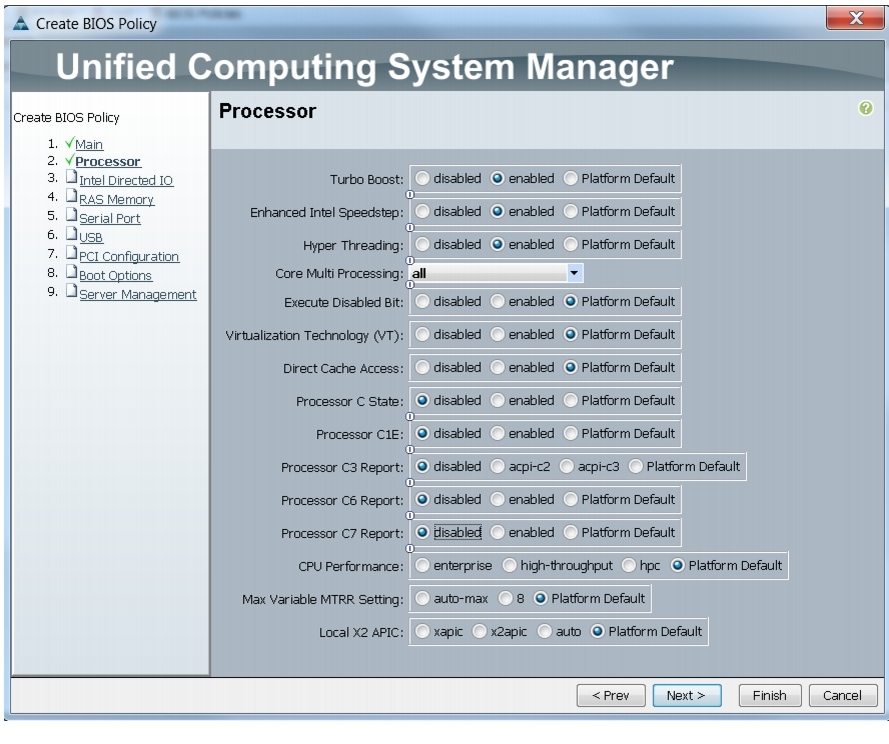Click the page icon beside Server Management

coord(71,291)
